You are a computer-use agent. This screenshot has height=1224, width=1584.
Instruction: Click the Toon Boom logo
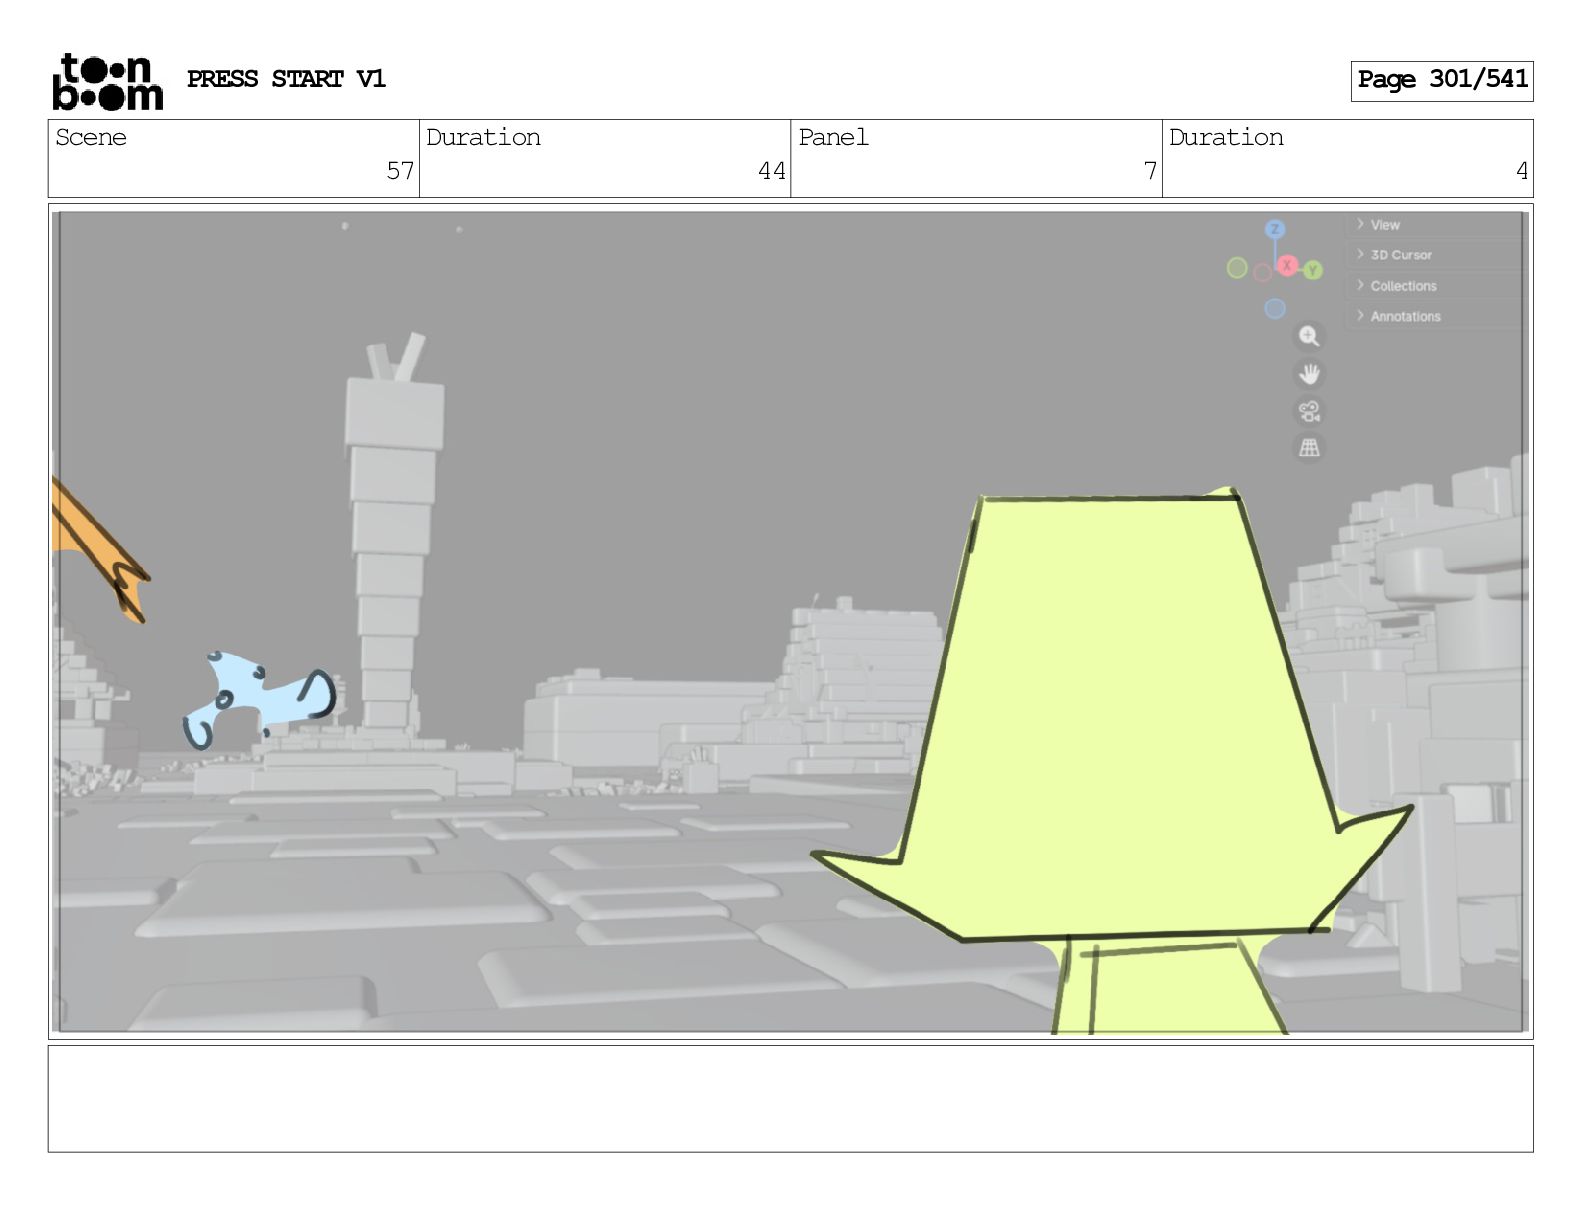[x=107, y=81]
